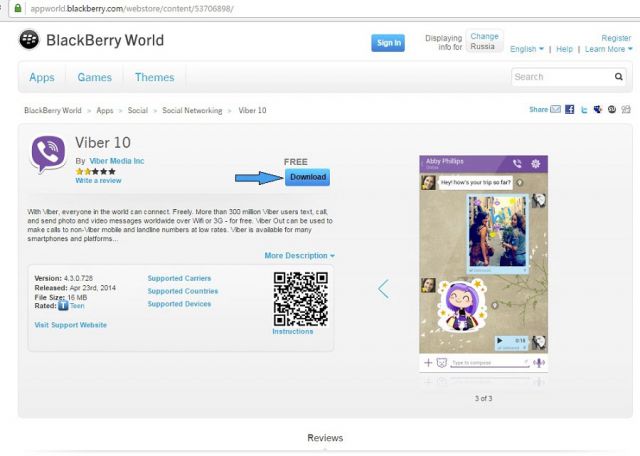Open the Apps tab

[x=42, y=77]
